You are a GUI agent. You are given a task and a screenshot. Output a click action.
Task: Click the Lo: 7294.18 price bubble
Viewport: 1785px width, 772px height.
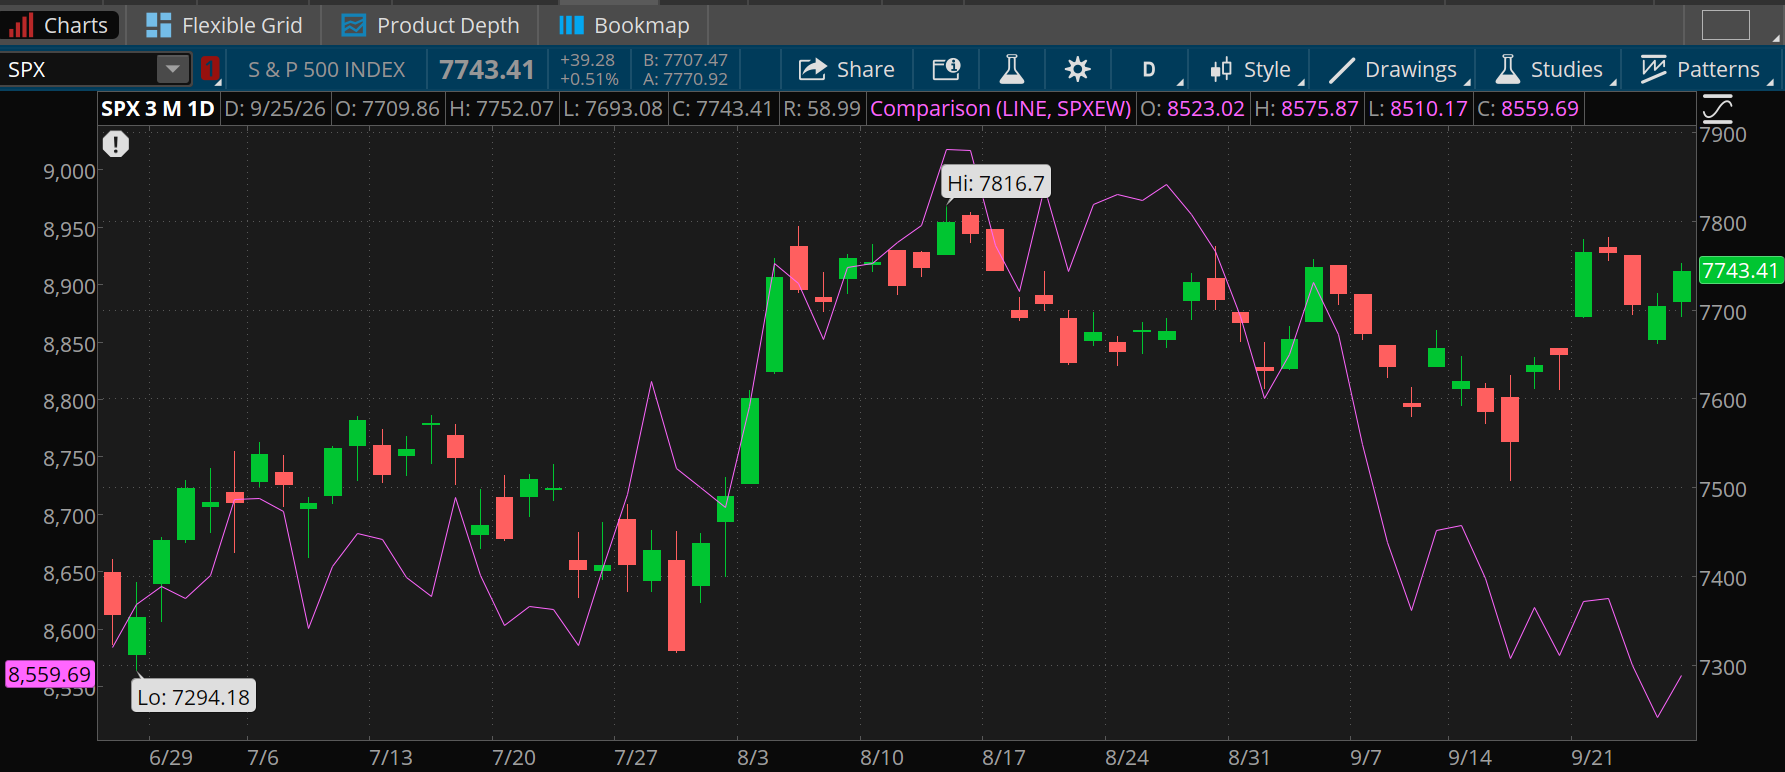tap(194, 697)
